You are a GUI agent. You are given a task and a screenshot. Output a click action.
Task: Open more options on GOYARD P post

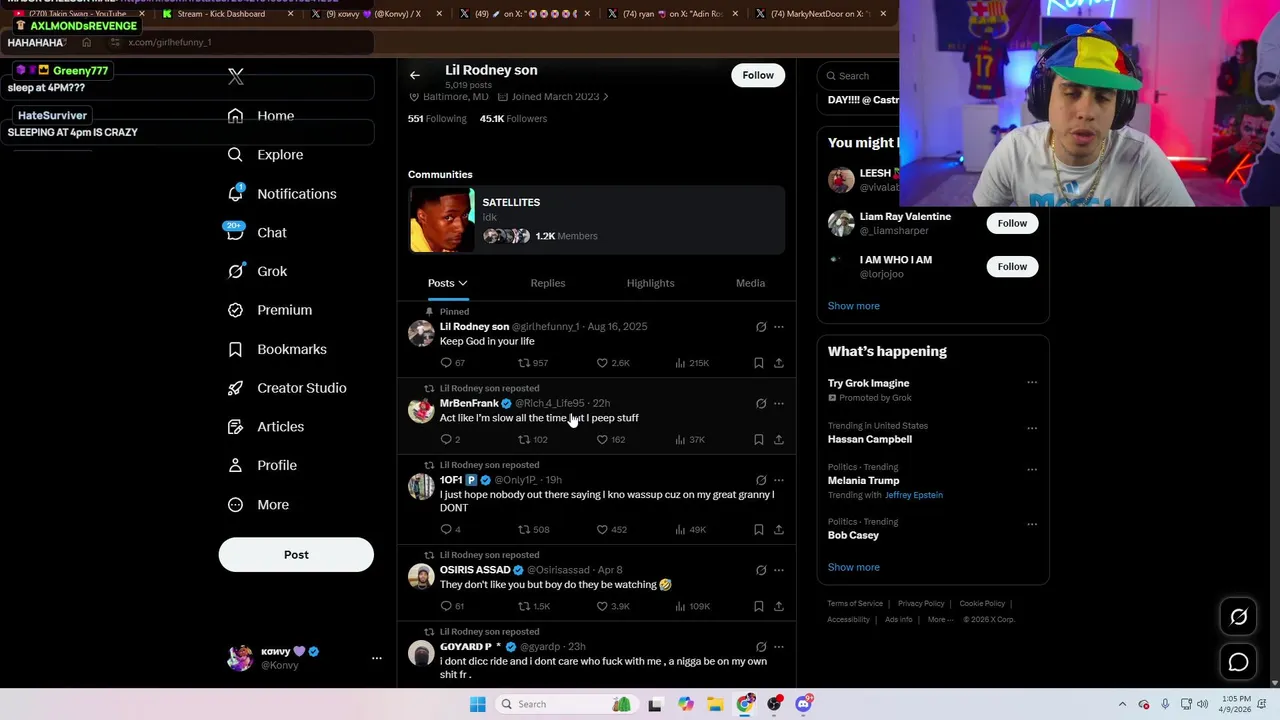click(x=779, y=647)
